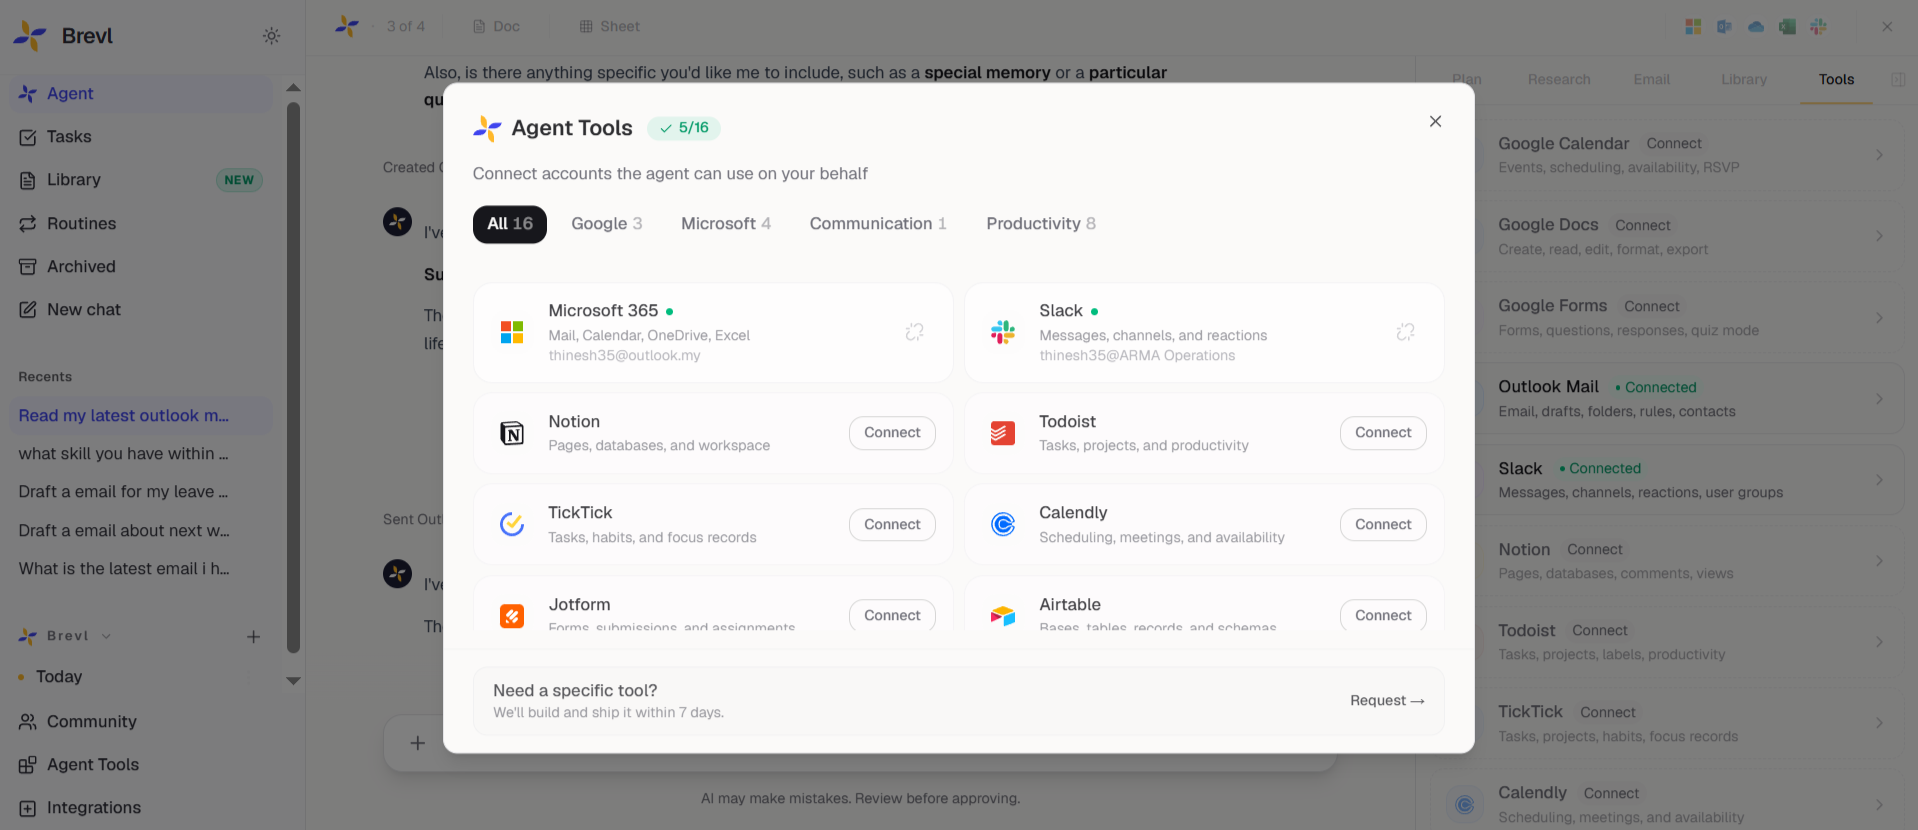The height and width of the screenshot is (830, 1918).
Task: Connect Todoist in Agent Tools dialog
Action: point(1383,433)
